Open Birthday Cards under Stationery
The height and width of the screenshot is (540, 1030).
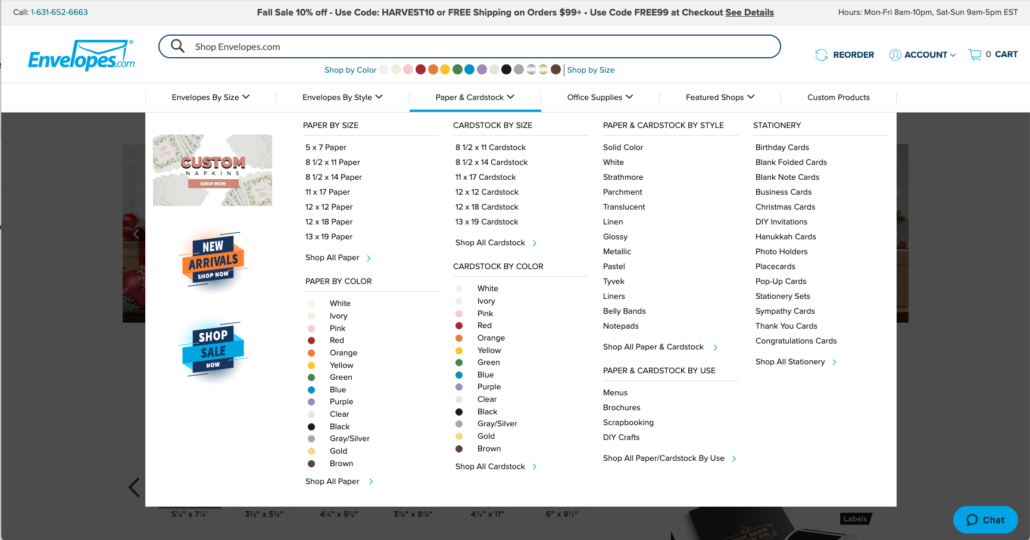point(782,147)
